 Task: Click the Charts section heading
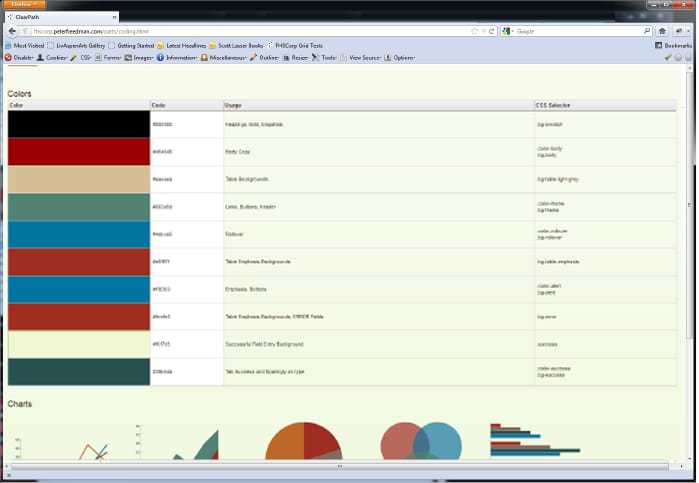(x=20, y=404)
